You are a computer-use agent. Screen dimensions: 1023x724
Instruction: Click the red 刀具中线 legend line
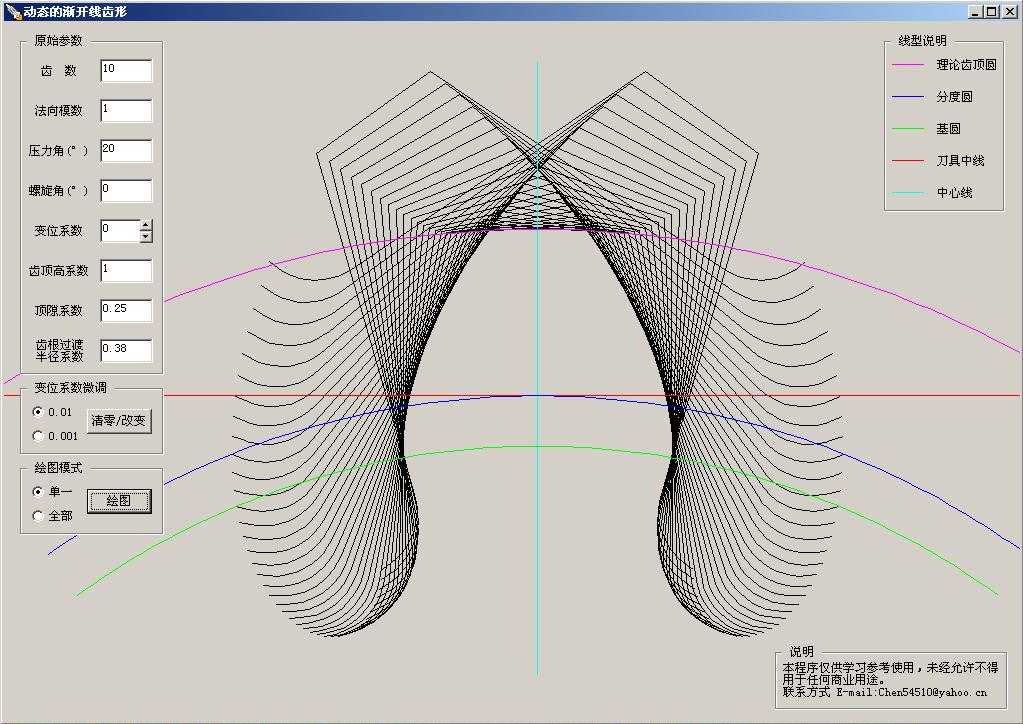point(908,160)
